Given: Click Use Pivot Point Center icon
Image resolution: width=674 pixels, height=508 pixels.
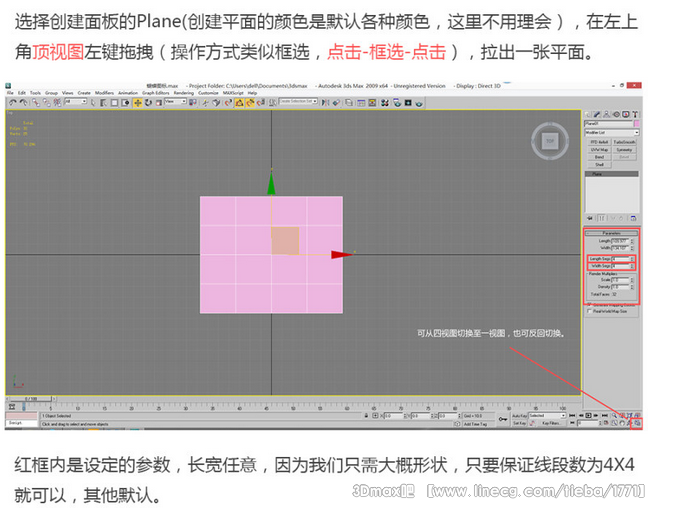Looking at the screenshot, I should tap(193, 103).
